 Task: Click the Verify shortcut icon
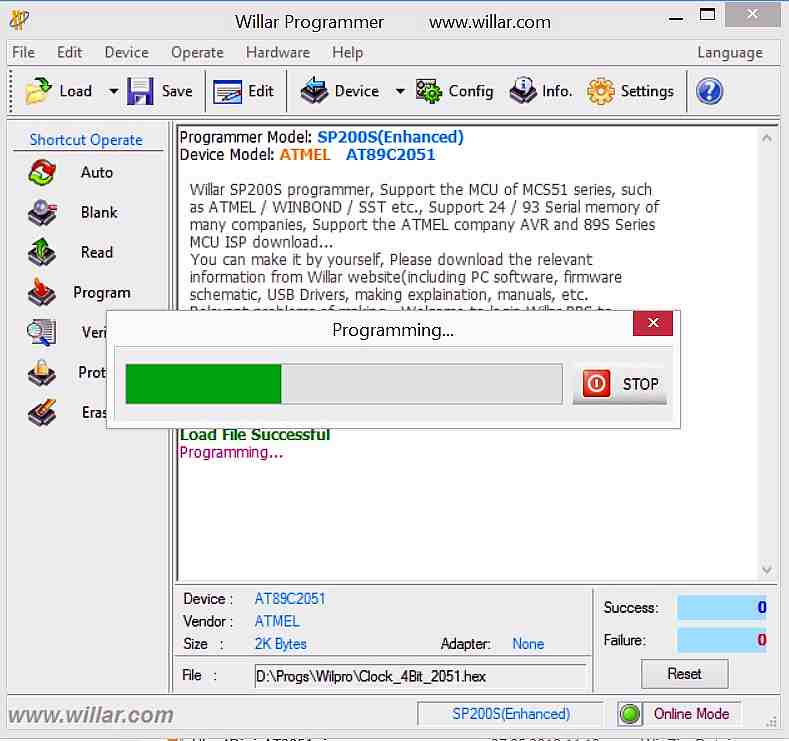coord(41,333)
